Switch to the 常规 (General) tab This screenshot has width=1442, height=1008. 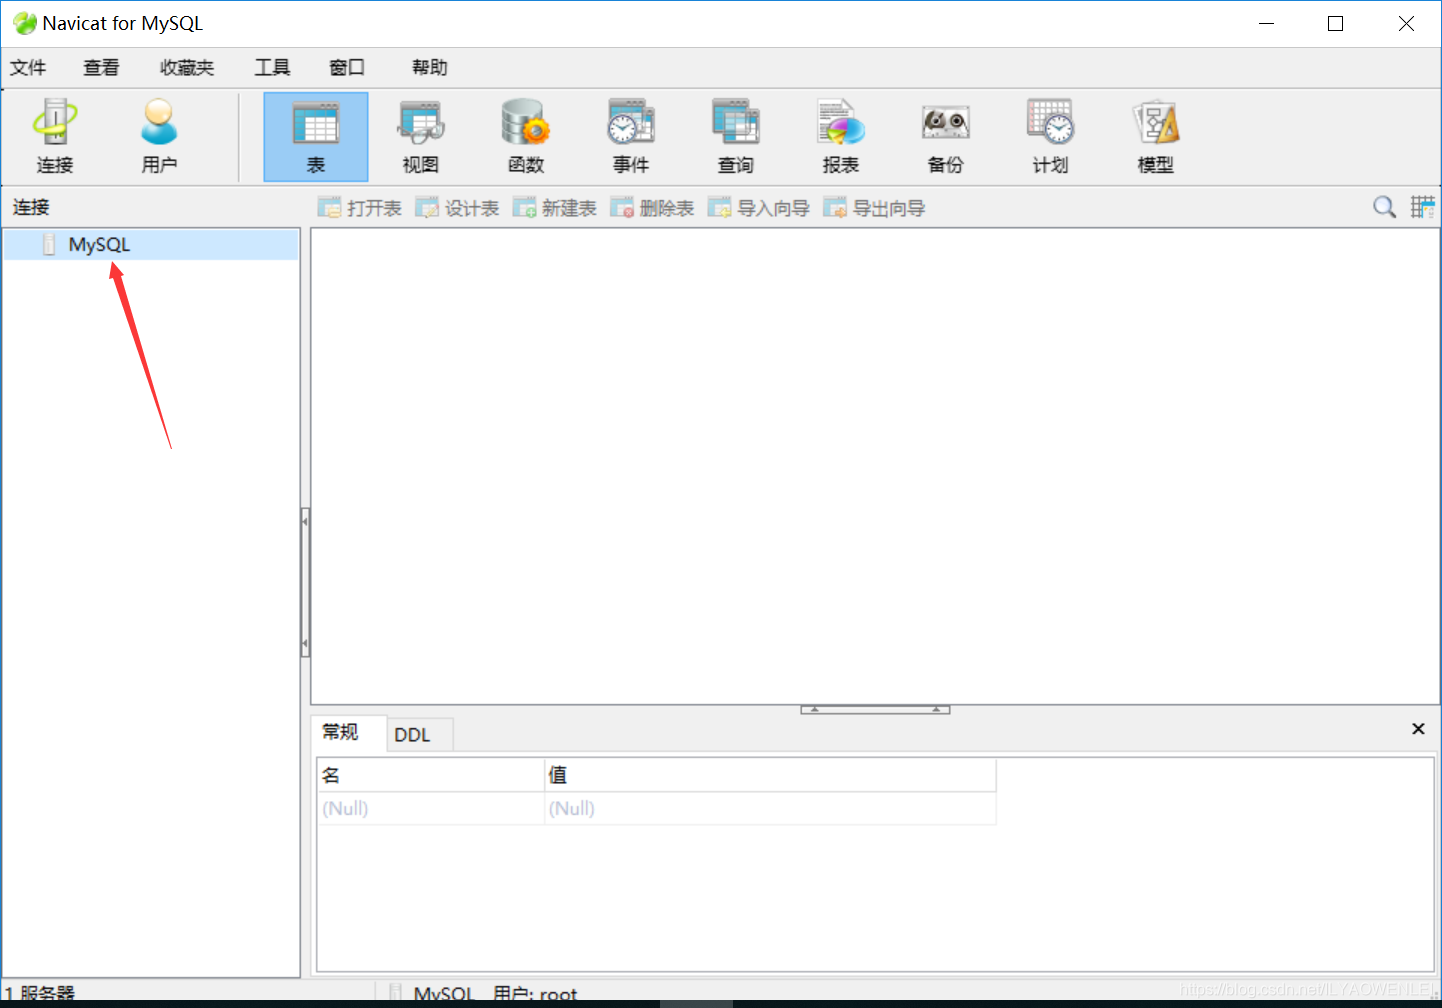pyautogui.click(x=349, y=733)
